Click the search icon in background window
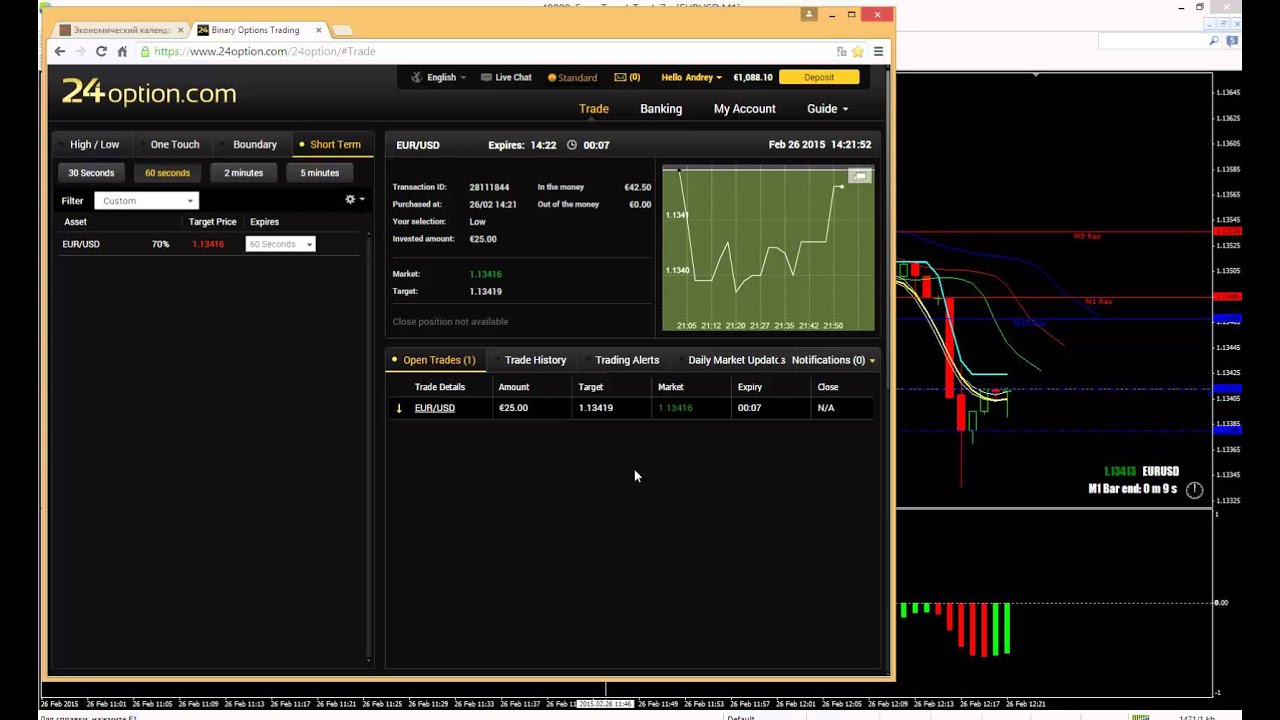1280x720 pixels. [x=1214, y=41]
